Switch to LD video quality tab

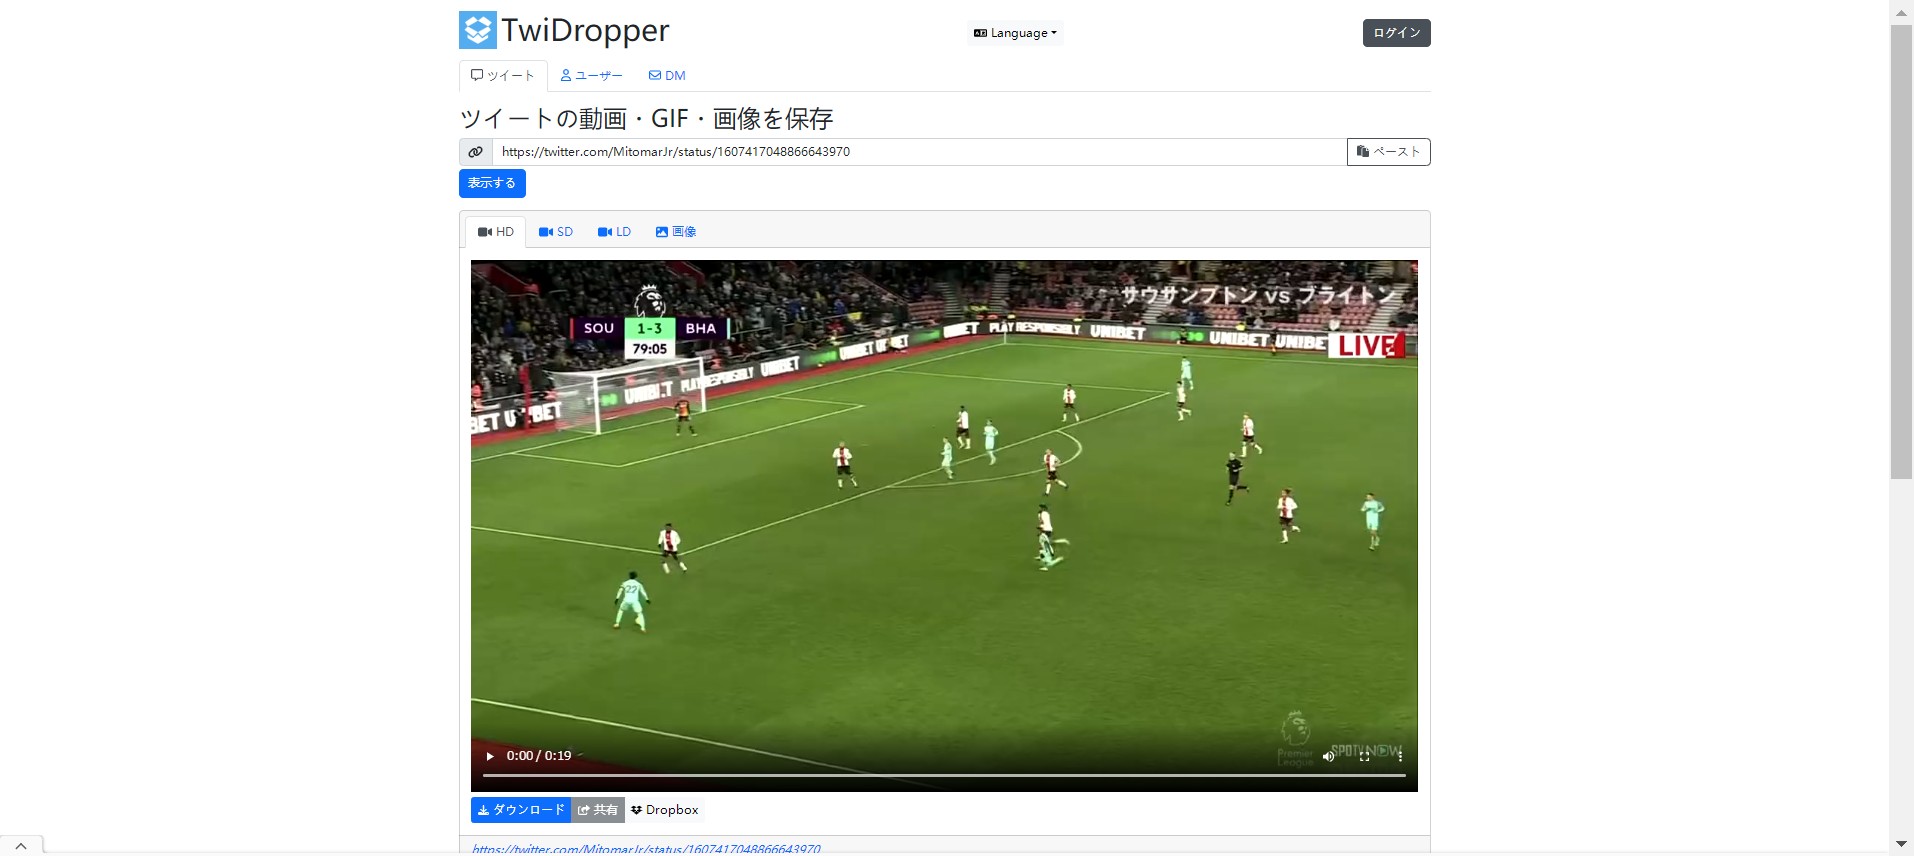pos(614,232)
